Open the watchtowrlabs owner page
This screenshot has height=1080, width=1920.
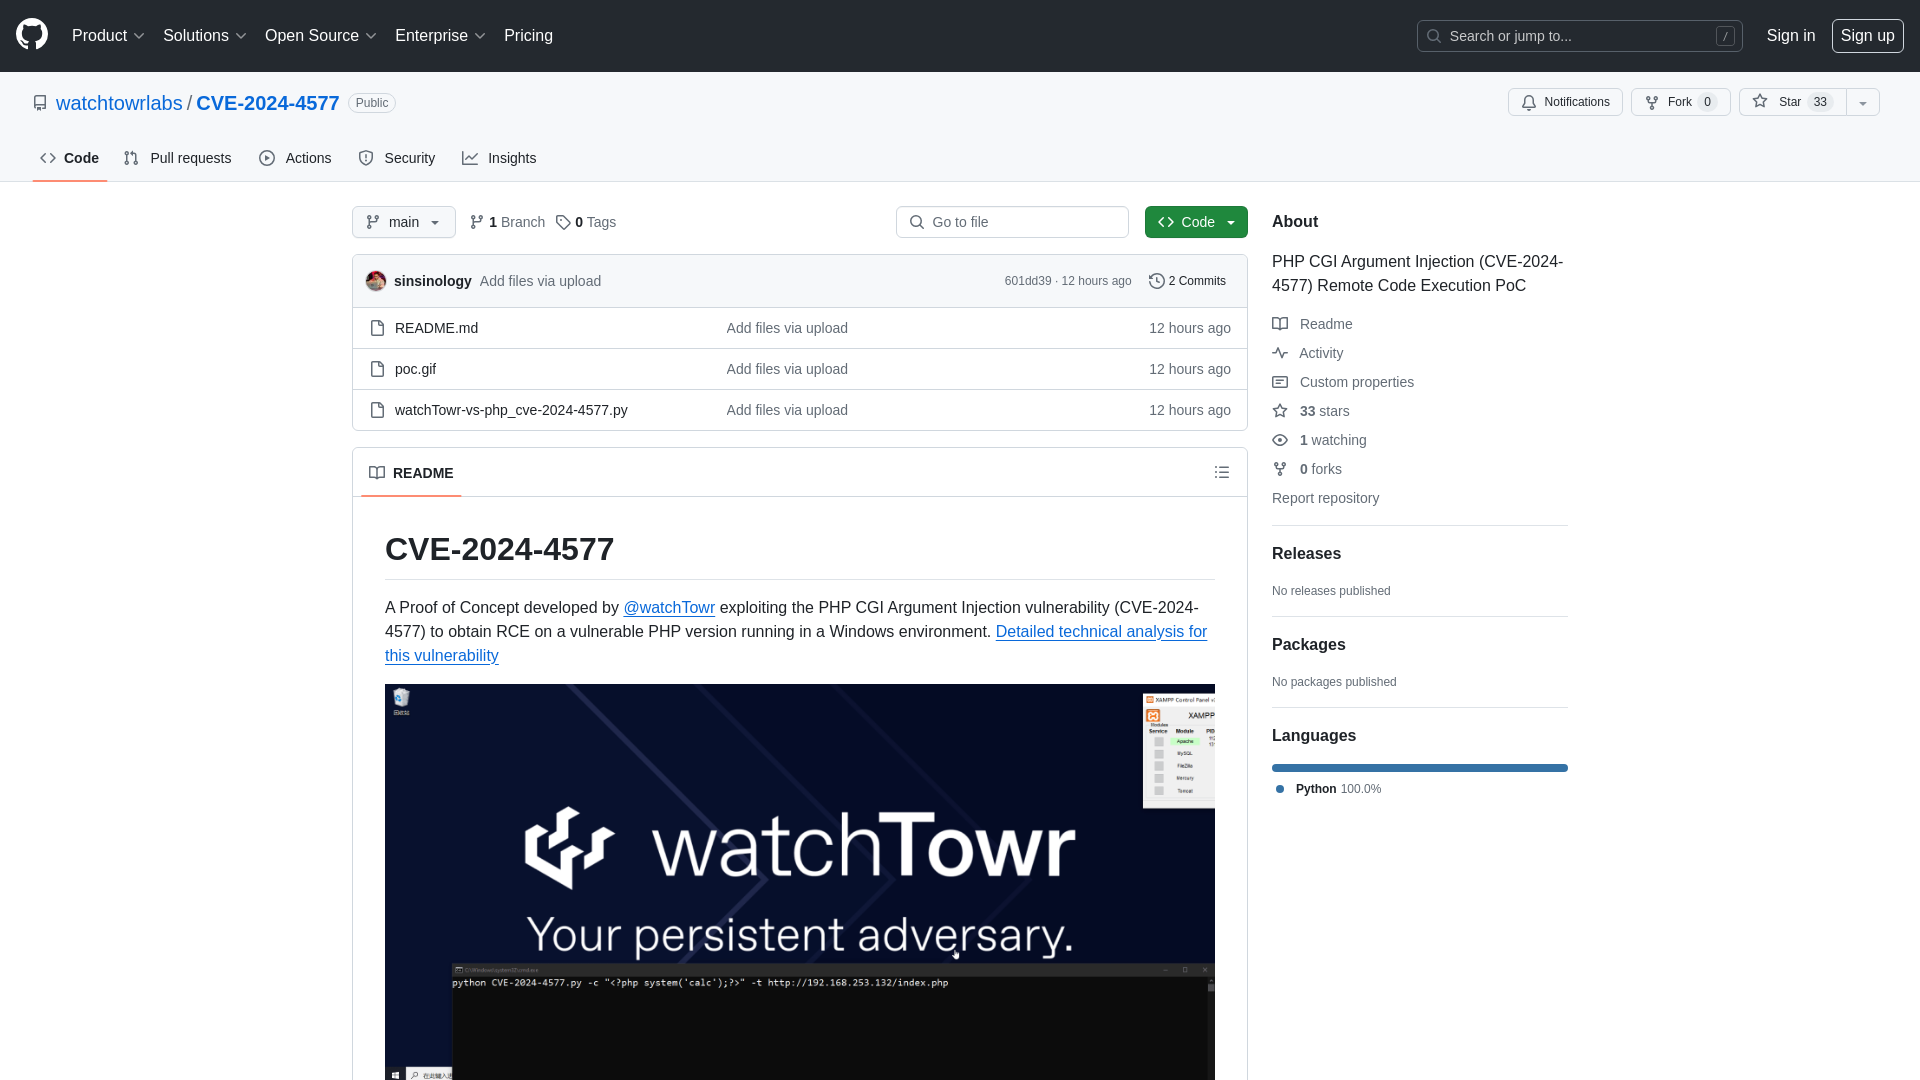(119, 103)
